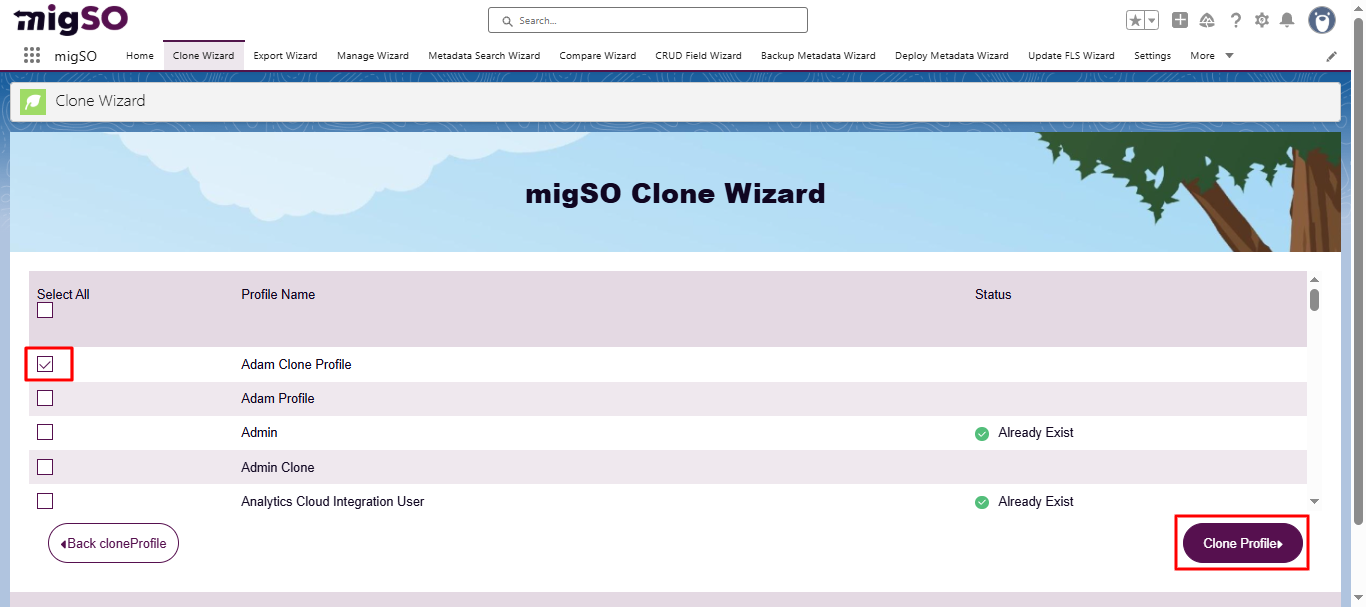The width and height of the screenshot is (1366, 607).
Task: Click the page vertical scrollbar
Action: [x=1358, y=270]
